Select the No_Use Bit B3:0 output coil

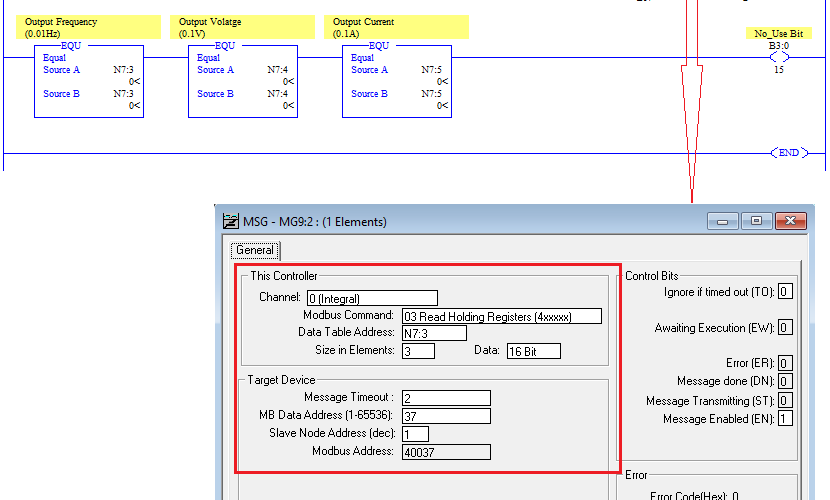click(x=779, y=57)
